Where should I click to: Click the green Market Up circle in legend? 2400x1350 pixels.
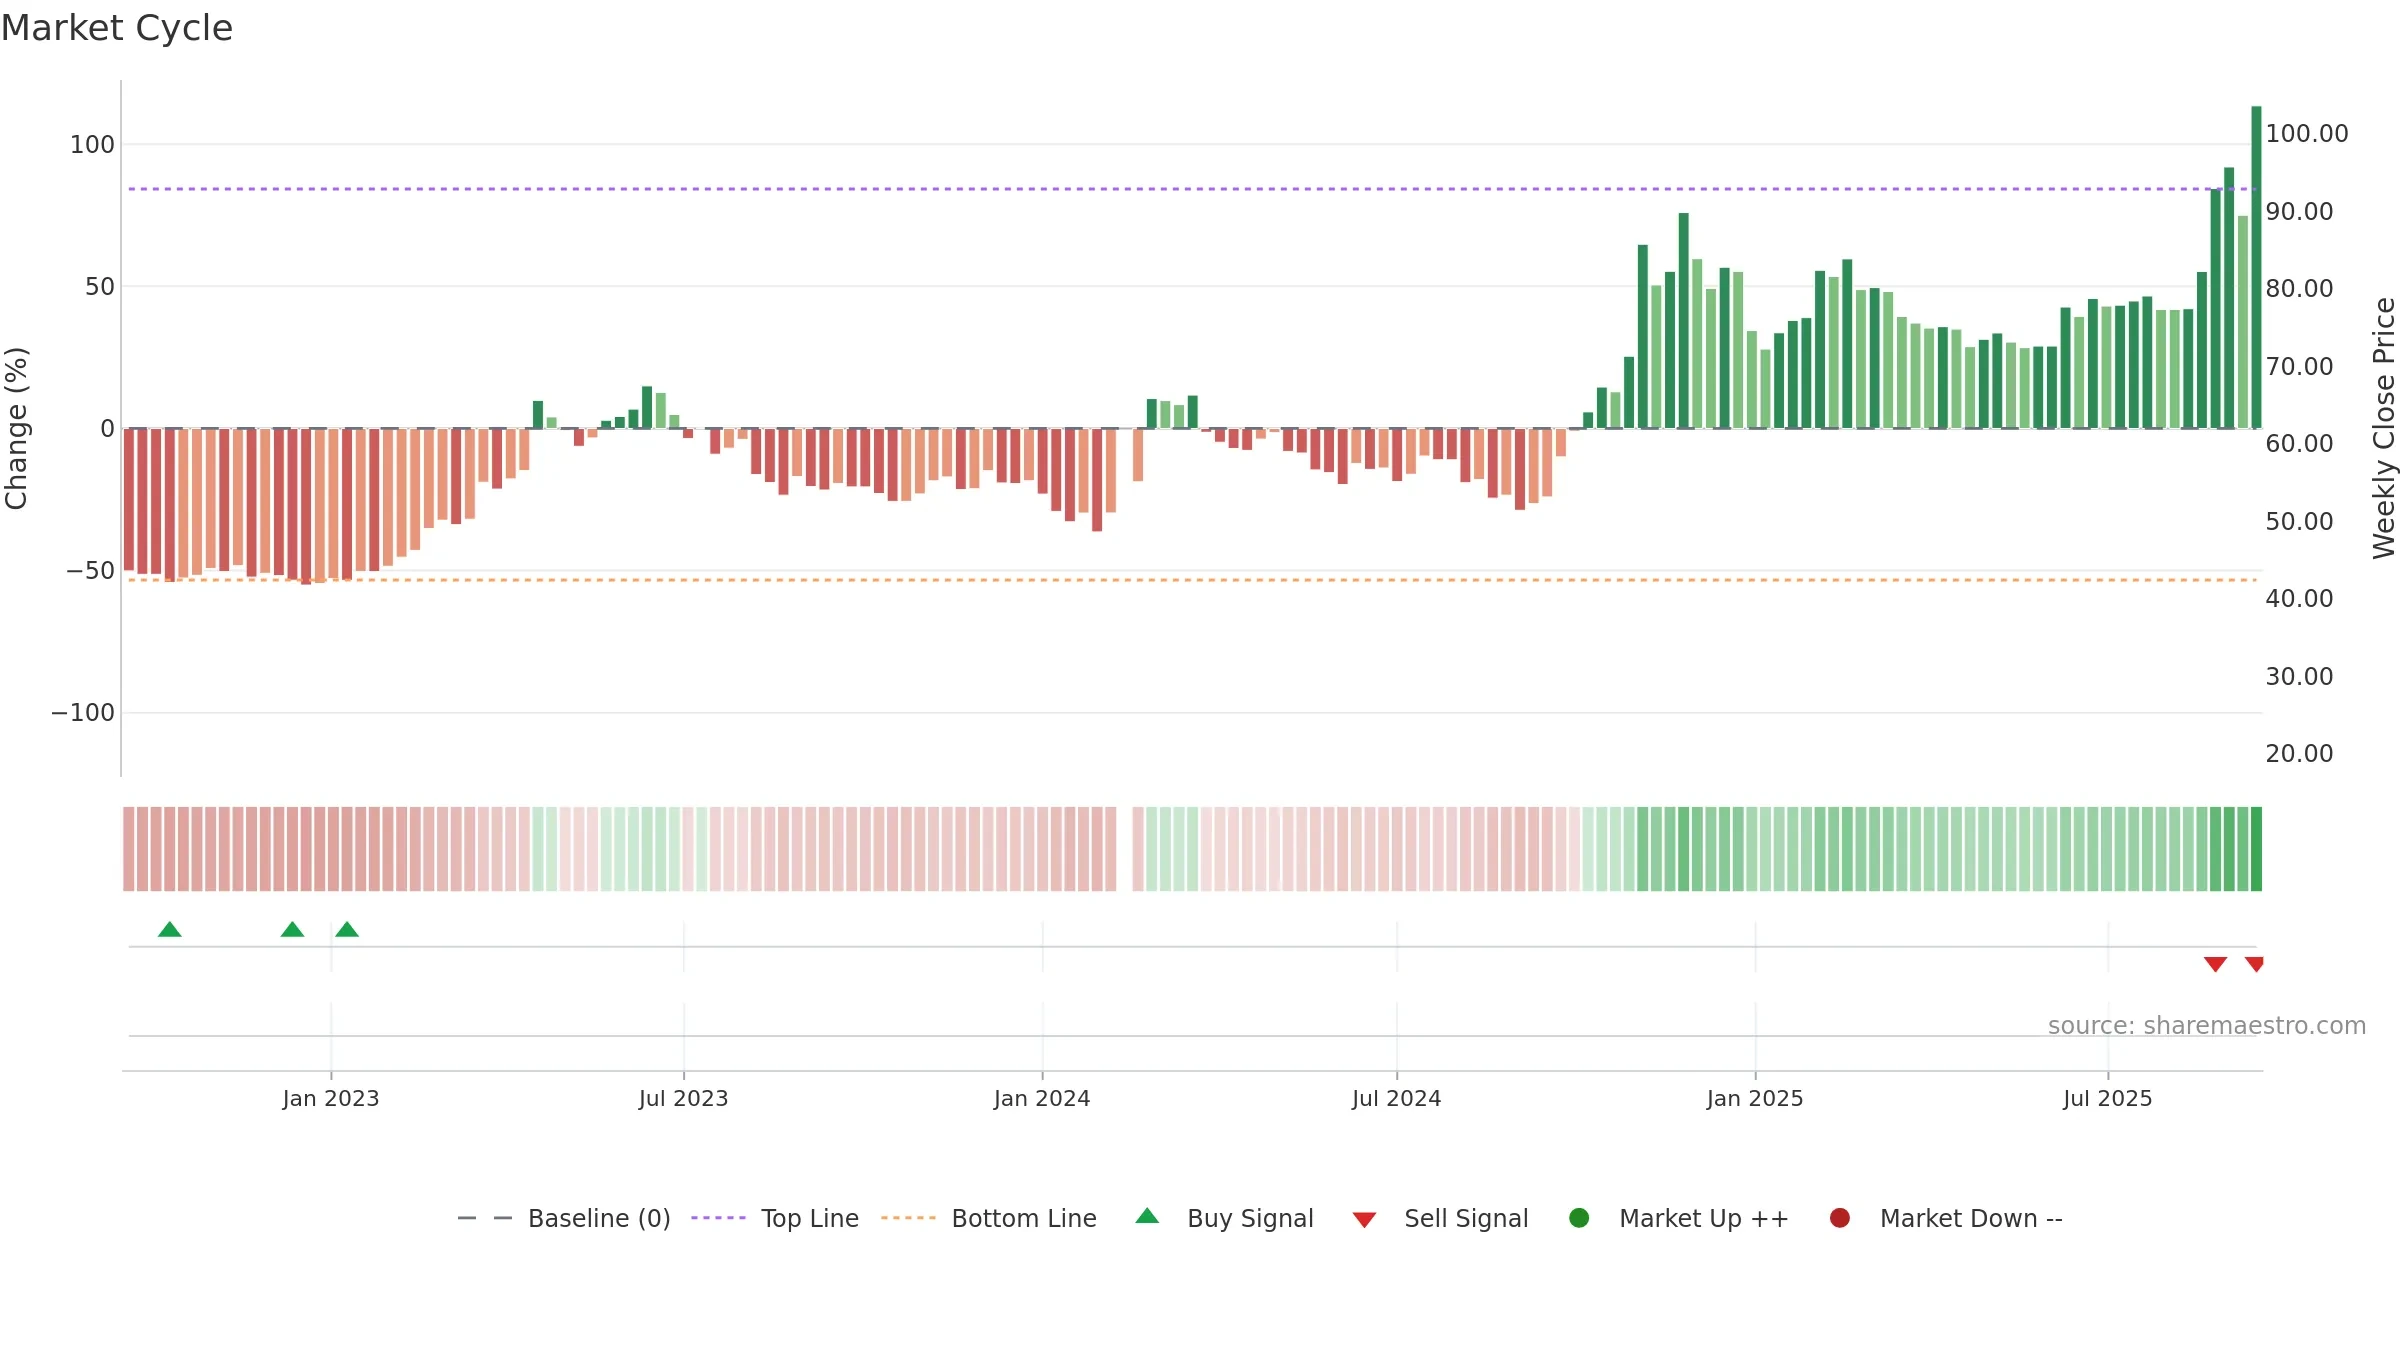coord(1579,1218)
